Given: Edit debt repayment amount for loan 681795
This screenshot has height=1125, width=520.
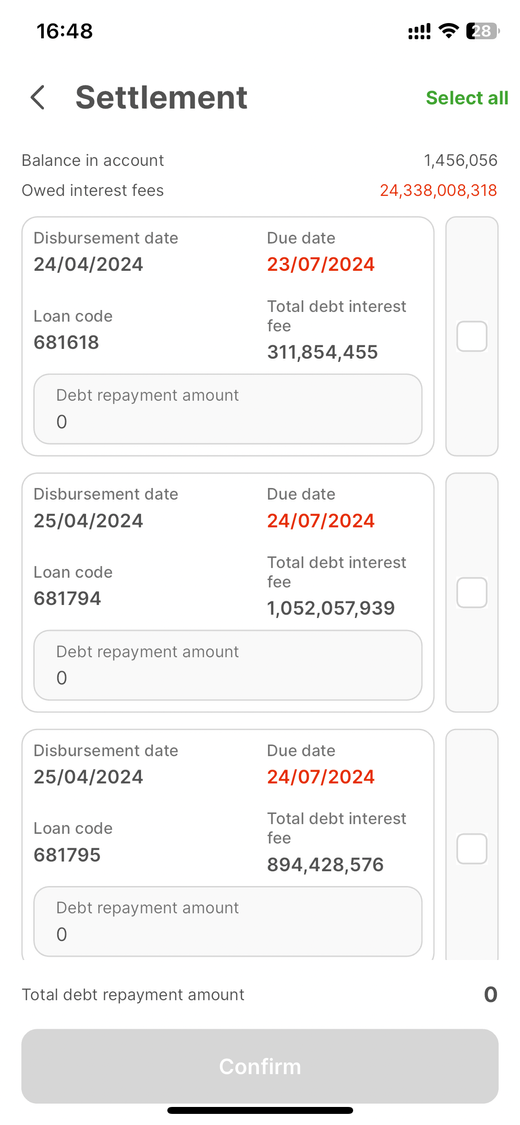Looking at the screenshot, I should coord(228,921).
